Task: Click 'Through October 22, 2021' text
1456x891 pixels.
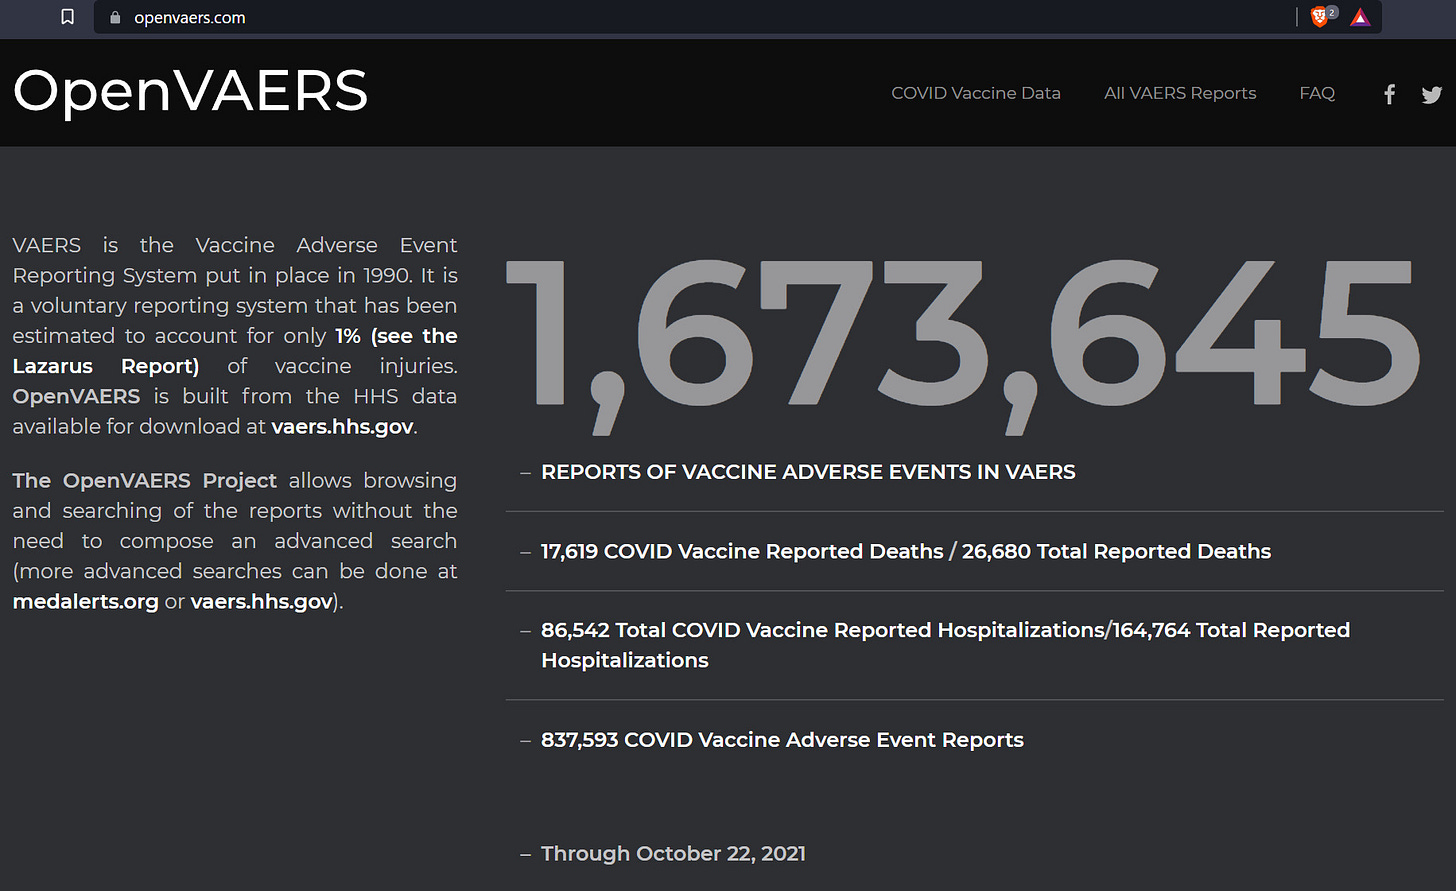Action: 673,854
